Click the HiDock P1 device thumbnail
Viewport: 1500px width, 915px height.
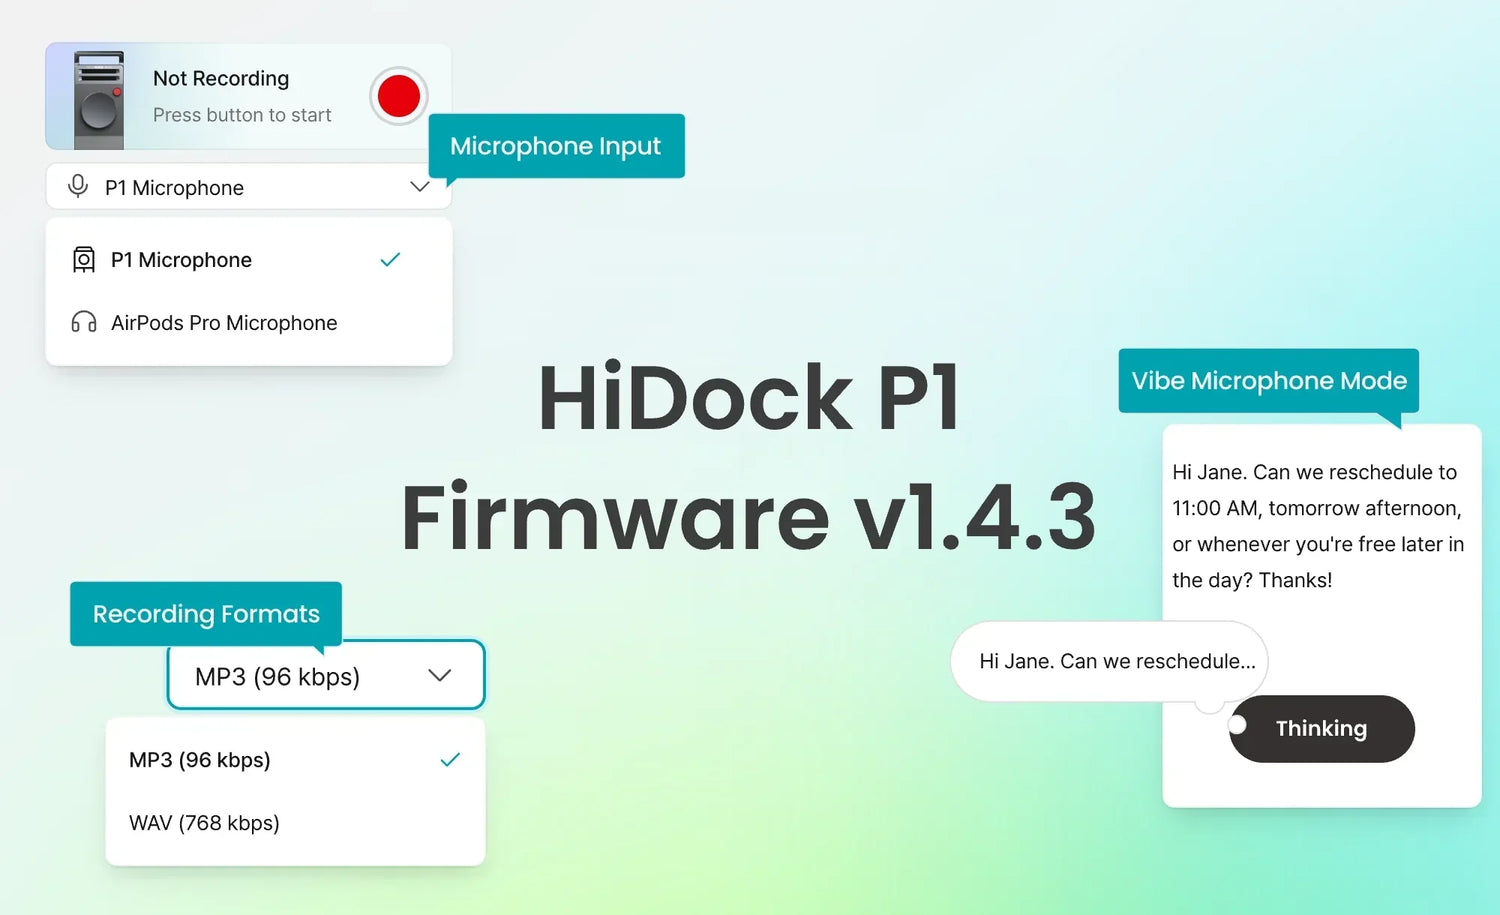click(99, 100)
